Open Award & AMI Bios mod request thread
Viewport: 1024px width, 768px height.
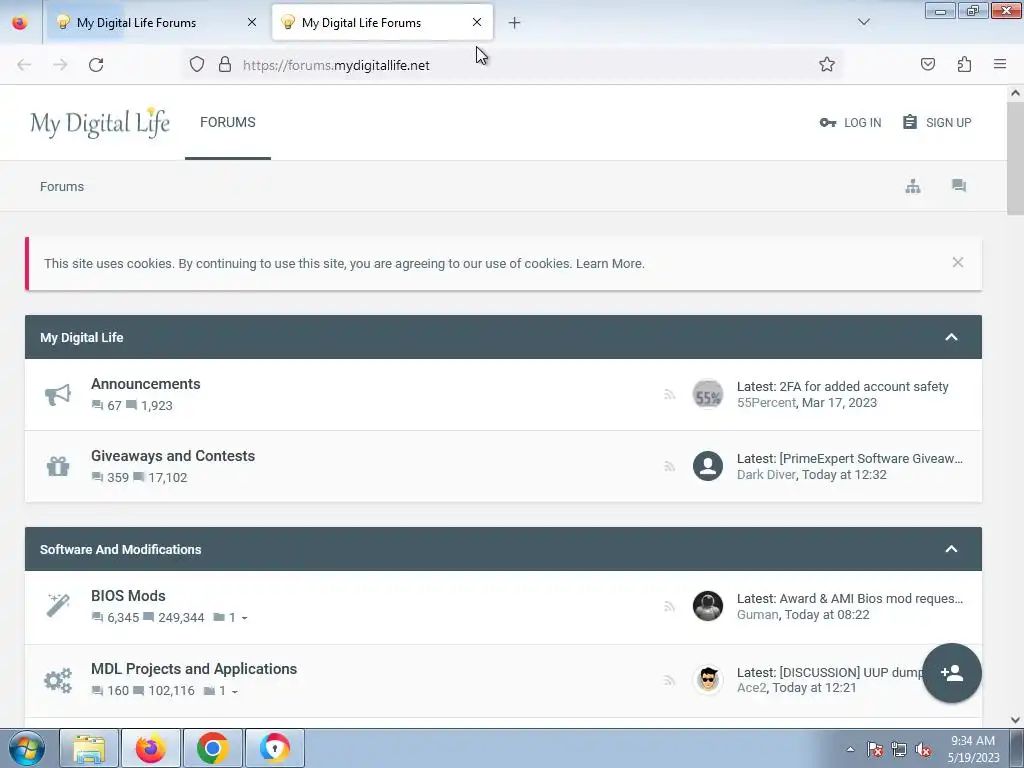tap(871, 599)
